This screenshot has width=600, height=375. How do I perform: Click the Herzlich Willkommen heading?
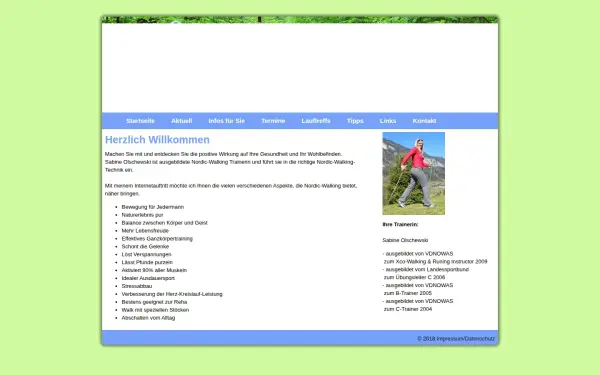157,140
